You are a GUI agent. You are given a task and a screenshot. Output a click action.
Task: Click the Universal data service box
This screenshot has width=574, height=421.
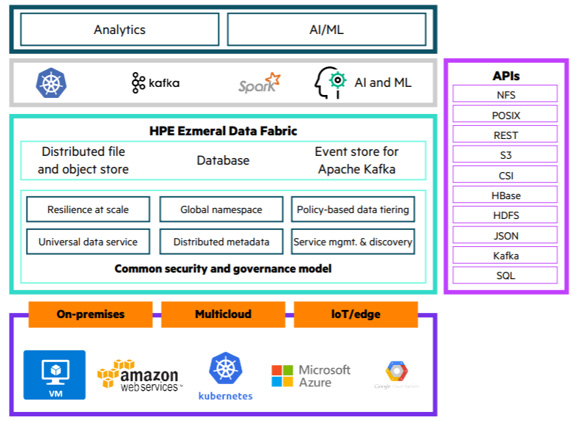point(88,242)
